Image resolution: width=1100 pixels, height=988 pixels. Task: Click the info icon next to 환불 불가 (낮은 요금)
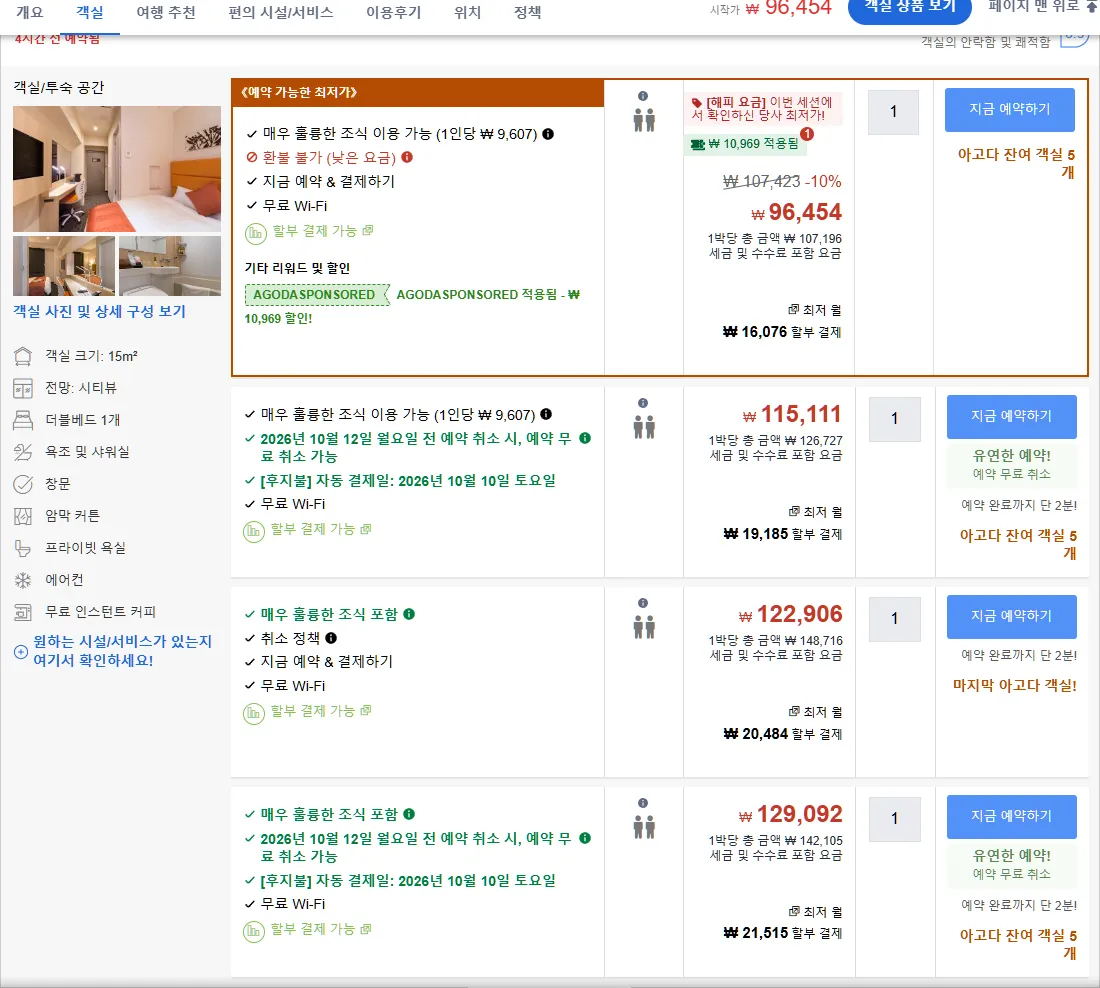pos(407,157)
